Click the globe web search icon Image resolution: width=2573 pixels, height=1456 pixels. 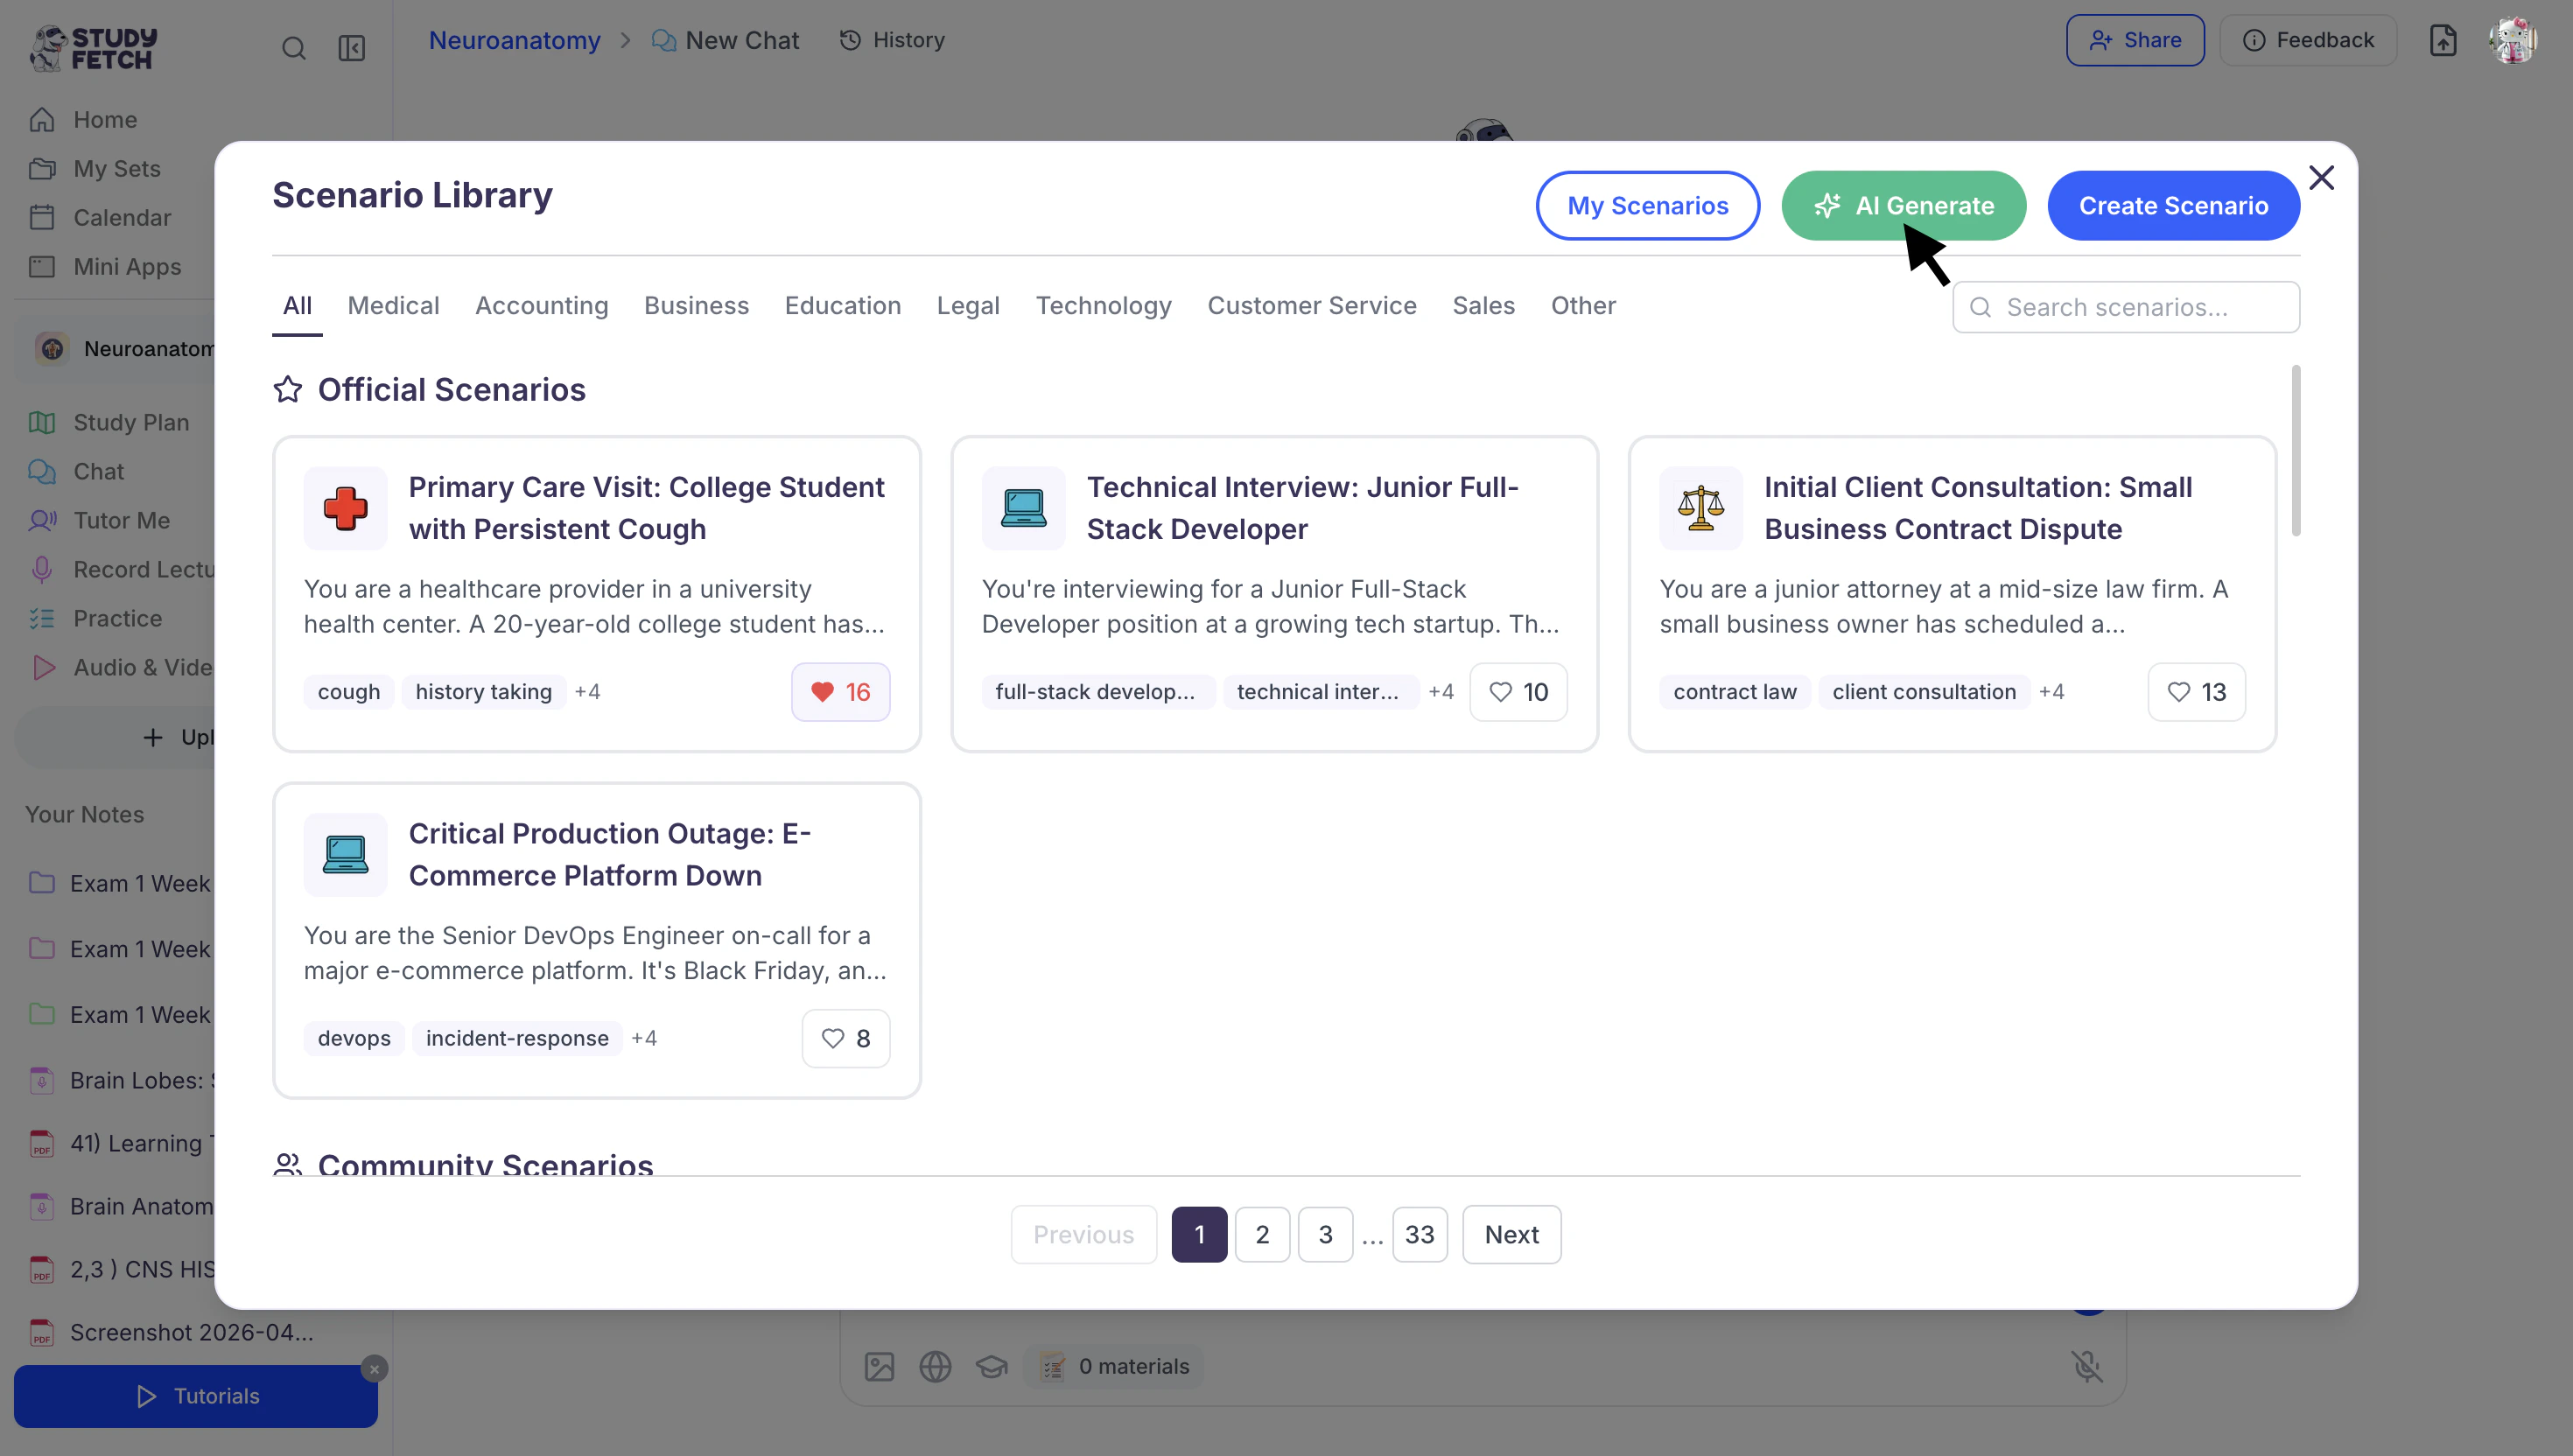pos(935,1366)
